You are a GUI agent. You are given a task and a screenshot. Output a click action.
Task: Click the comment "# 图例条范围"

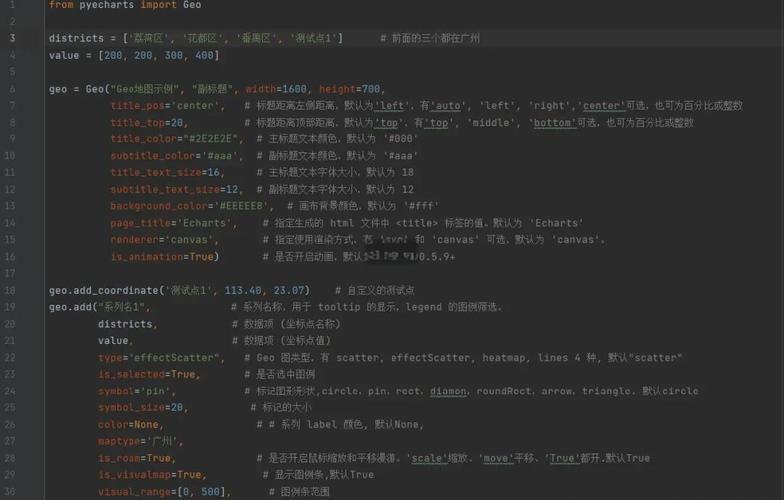pos(299,492)
